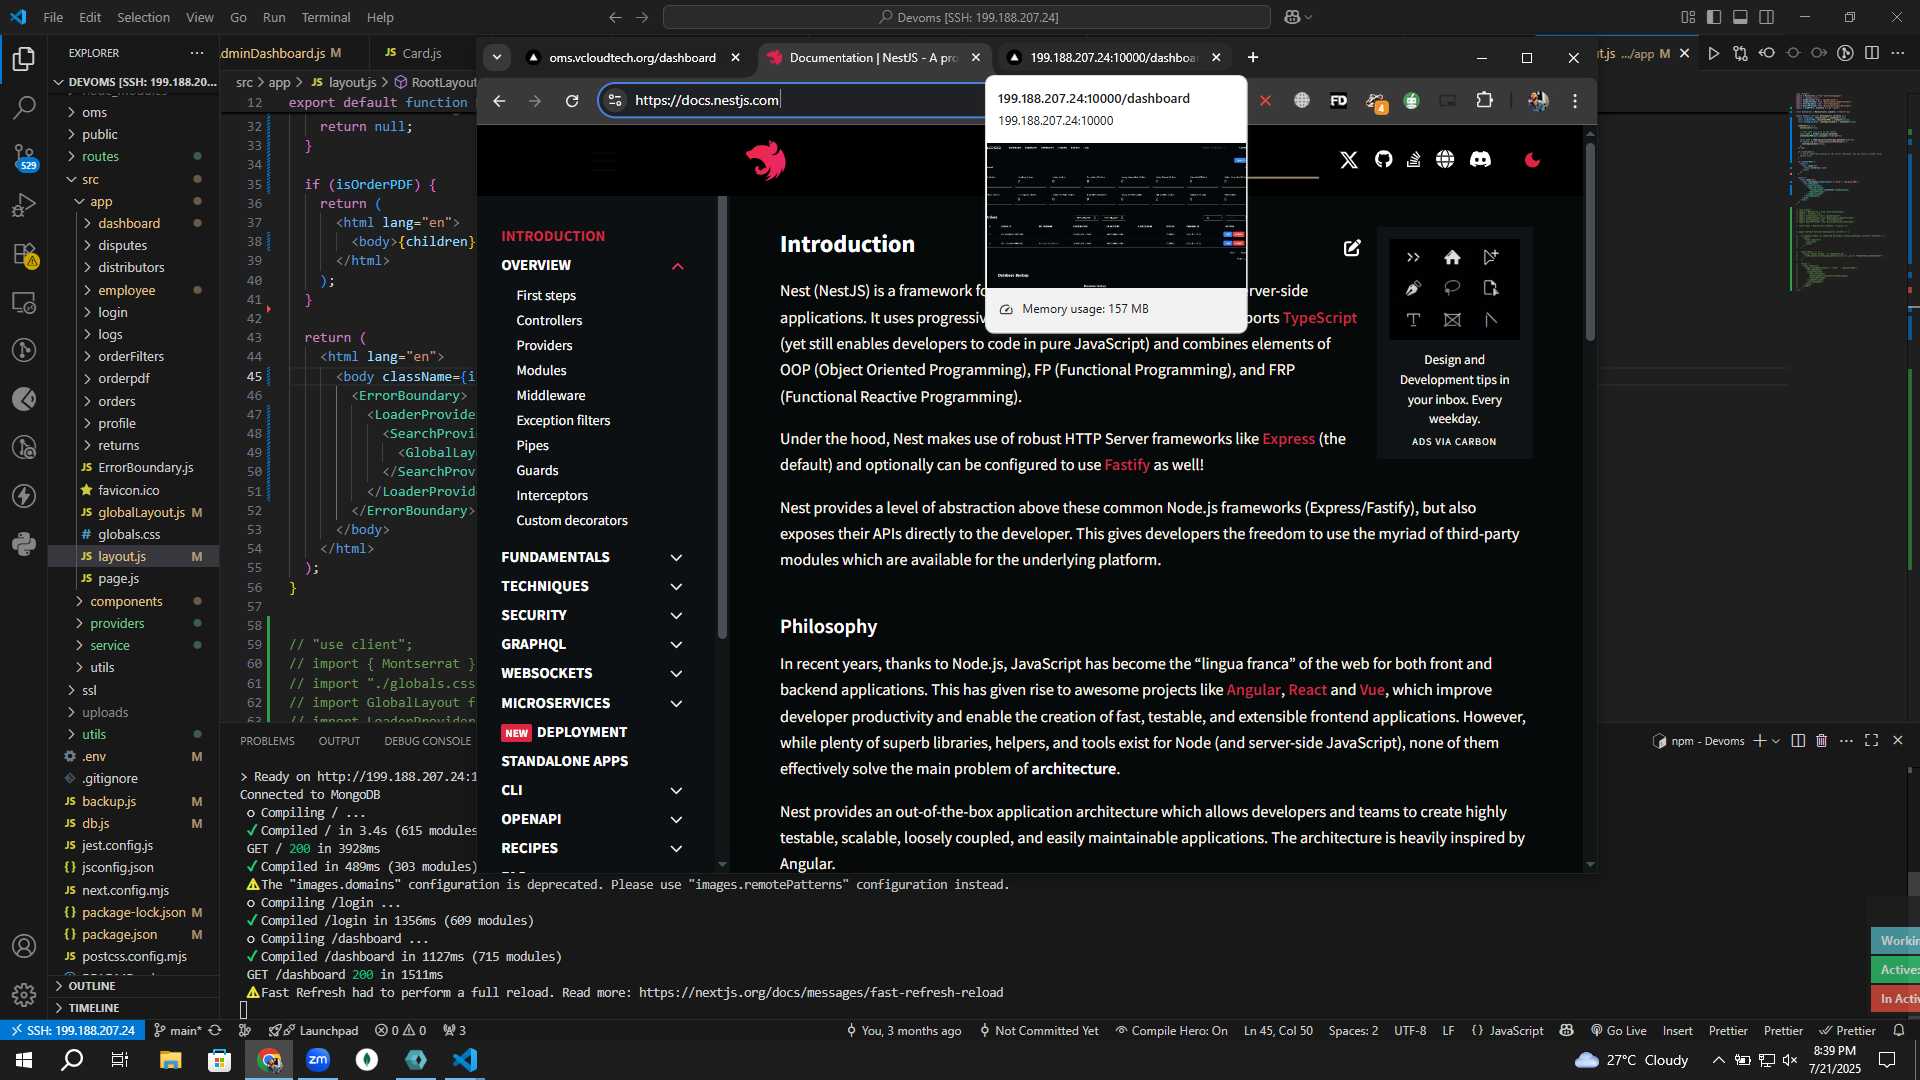Click the edit page icon beside Introduction
Viewport: 1920px width, 1080px height.
coord(1352,247)
